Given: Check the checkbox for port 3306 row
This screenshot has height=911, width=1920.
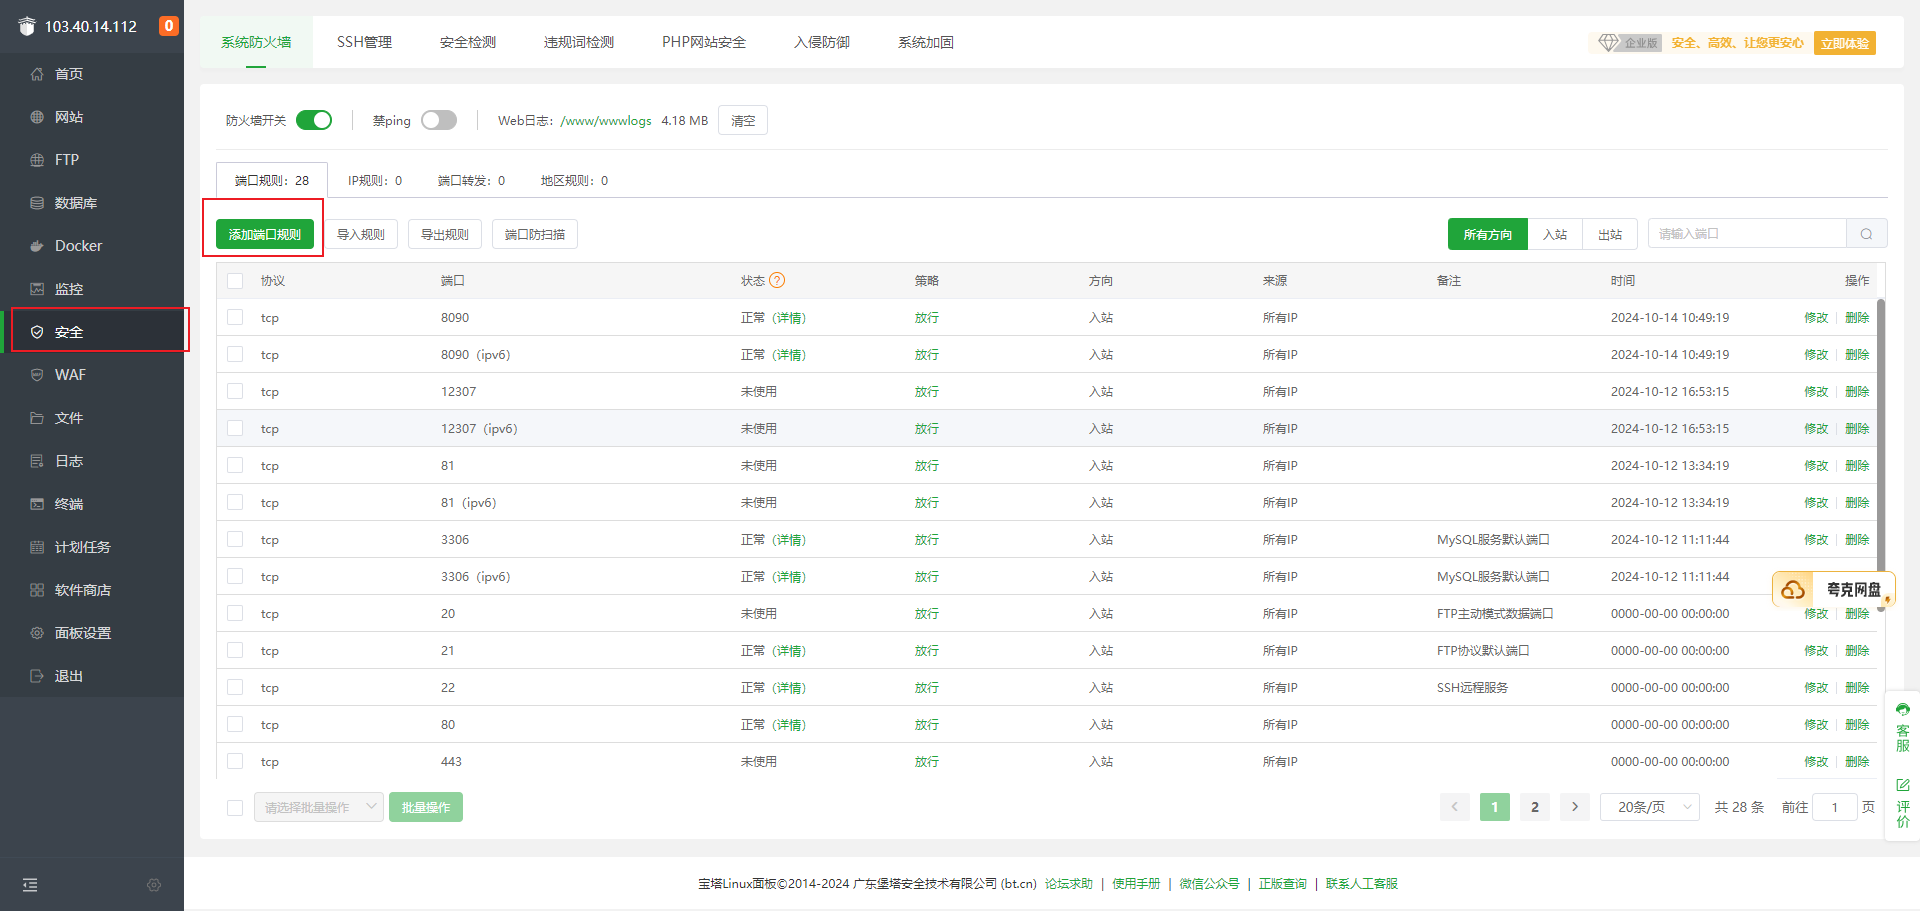Looking at the screenshot, I should coord(235,539).
